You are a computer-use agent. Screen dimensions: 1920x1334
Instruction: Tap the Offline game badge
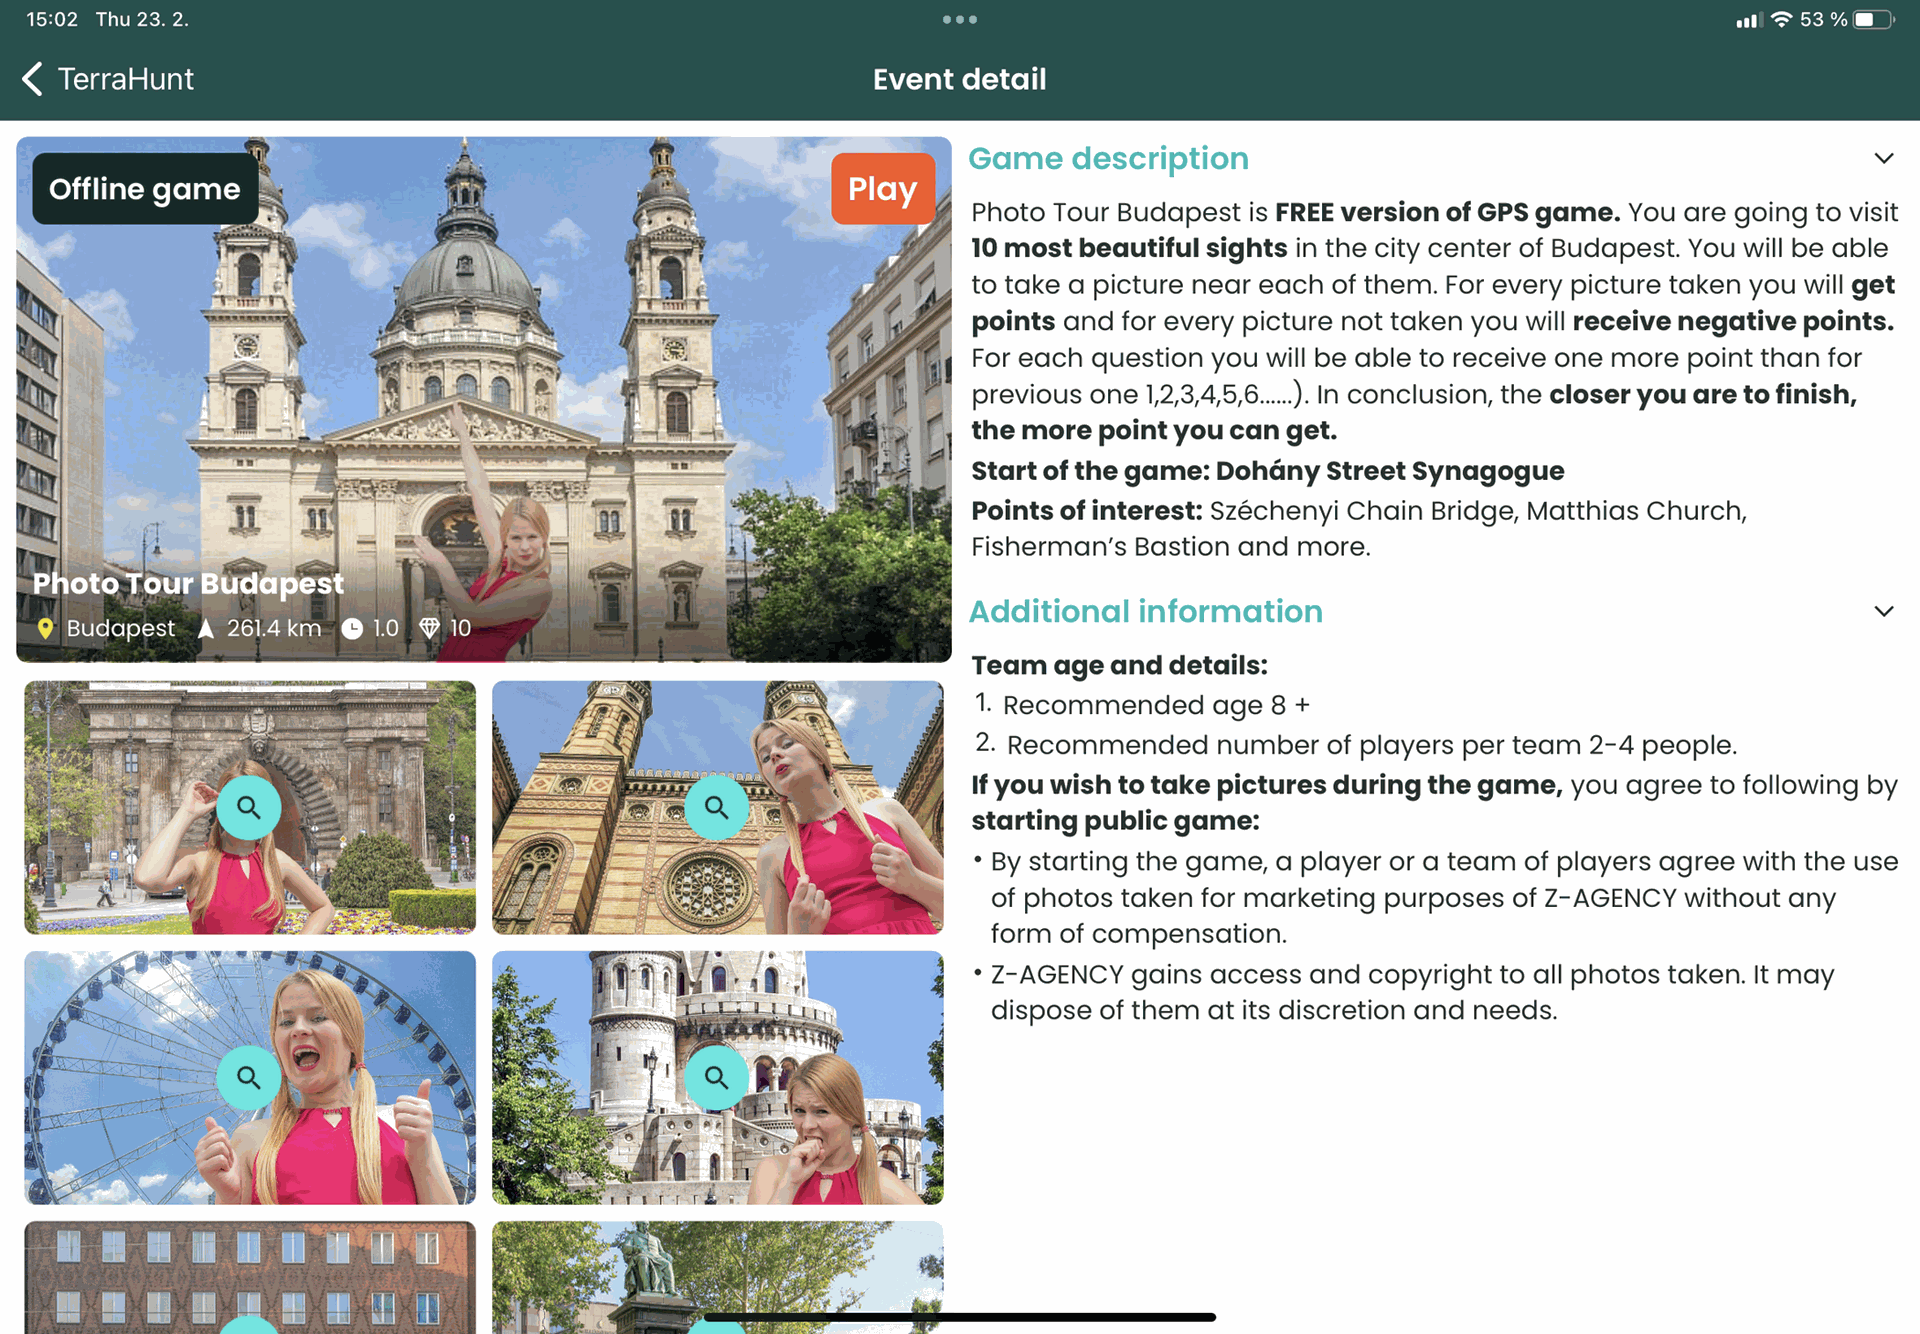(x=145, y=189)
